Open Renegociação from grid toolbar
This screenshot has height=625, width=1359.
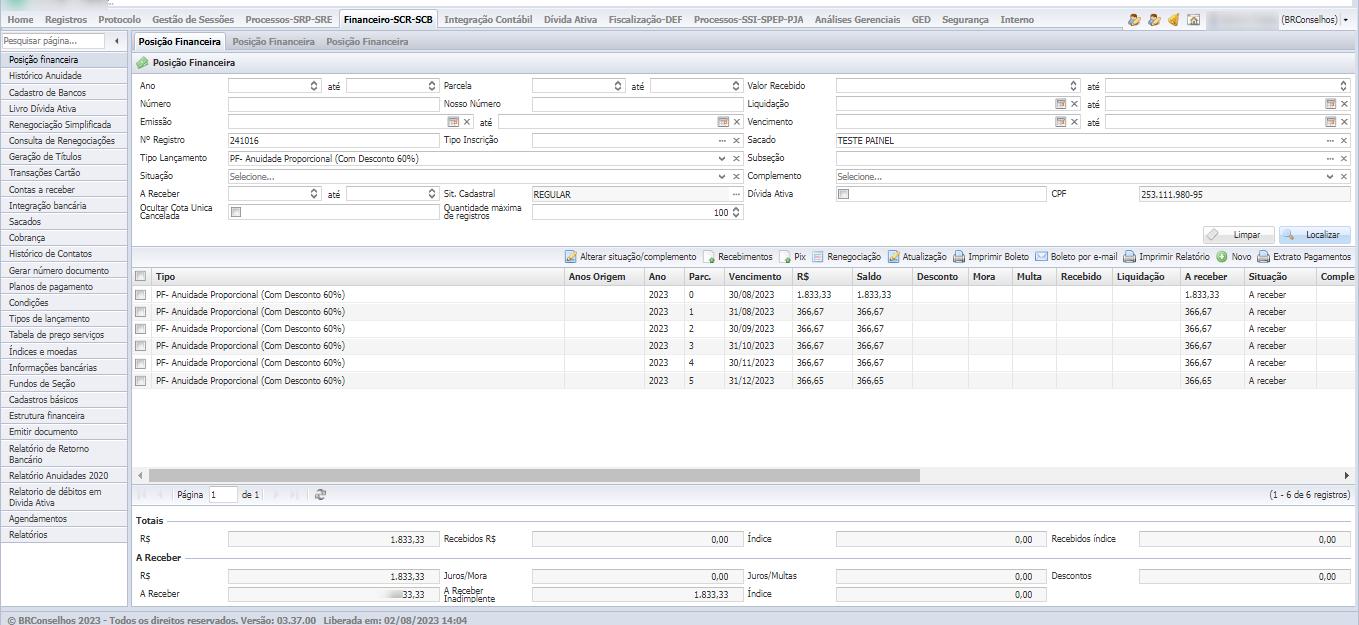846,257
